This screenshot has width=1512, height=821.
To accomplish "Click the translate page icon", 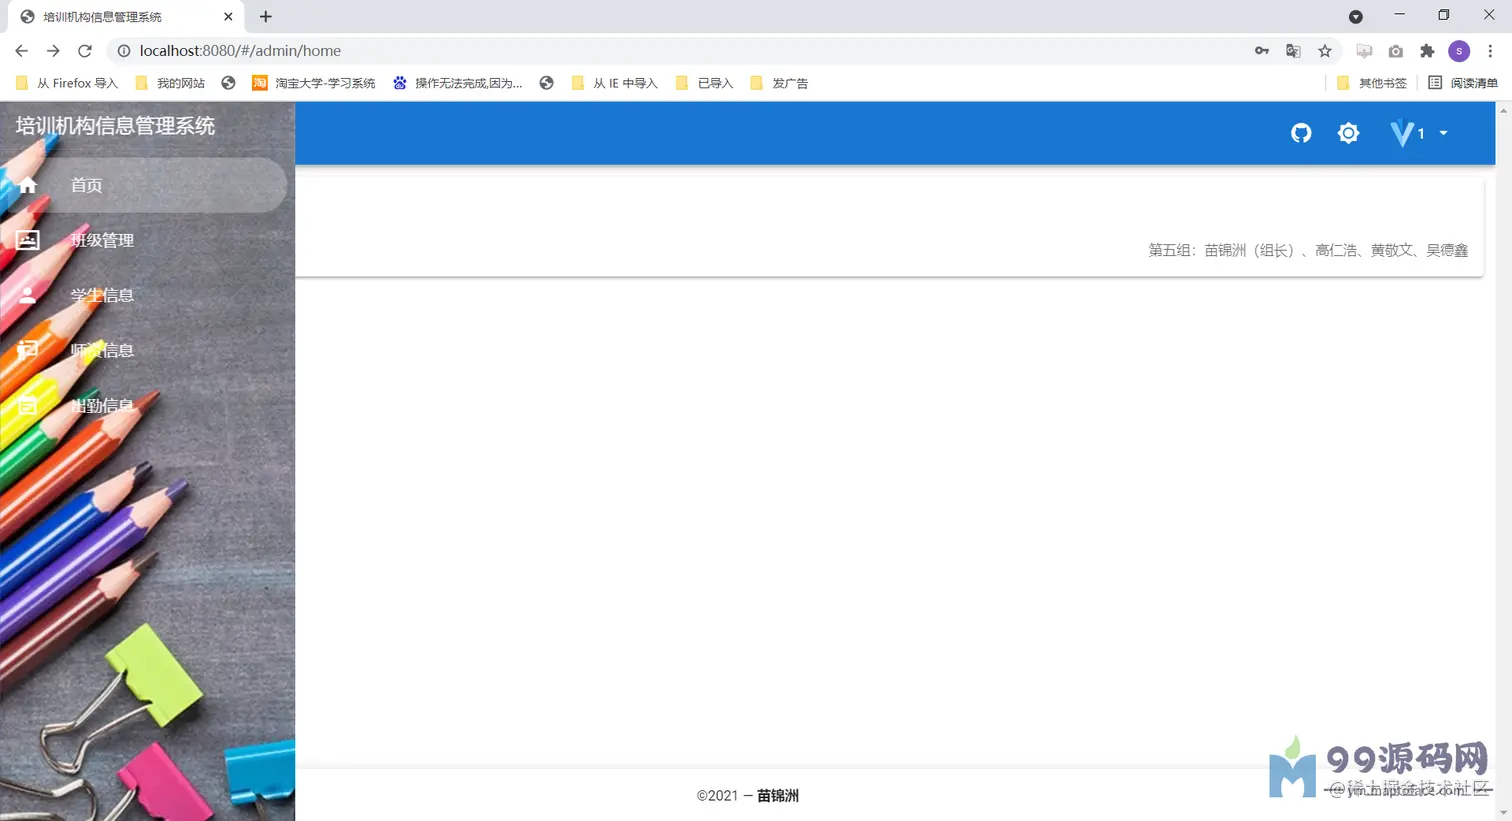I will pos(1293,51).
